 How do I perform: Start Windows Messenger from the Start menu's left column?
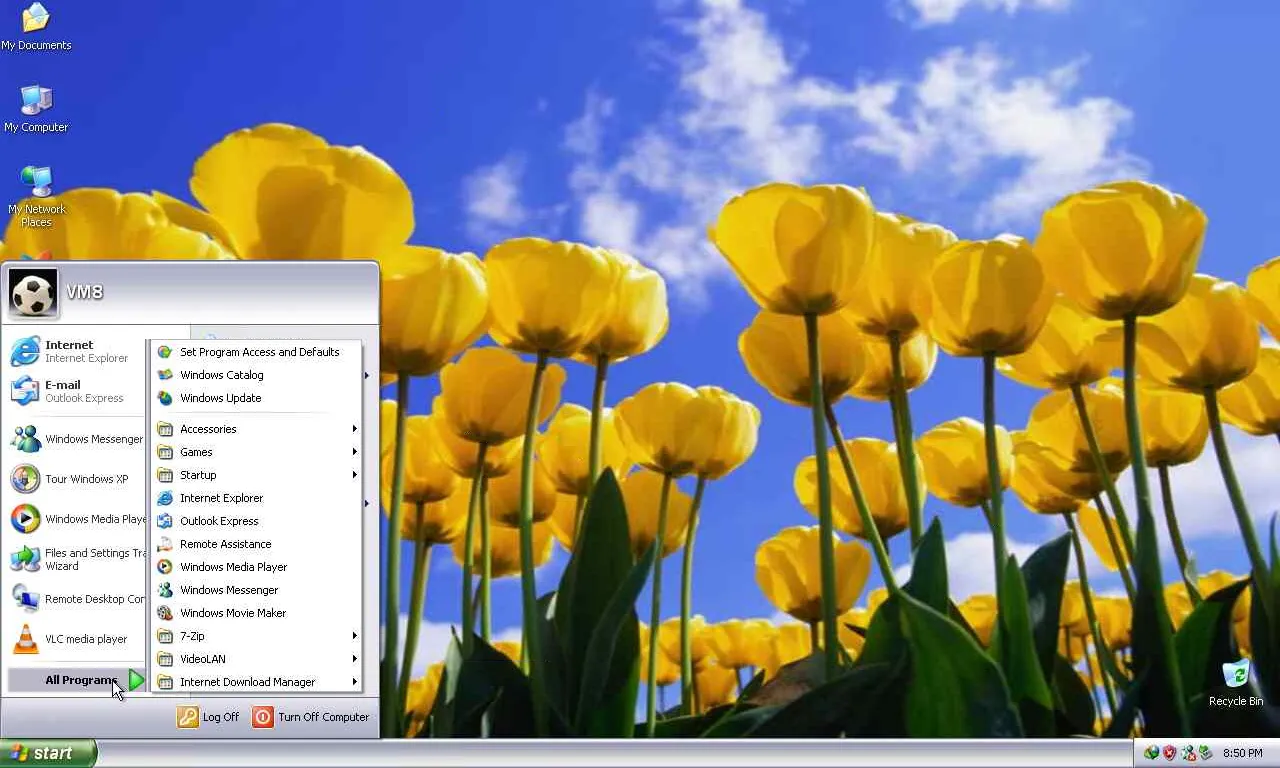tap(76, 439)
